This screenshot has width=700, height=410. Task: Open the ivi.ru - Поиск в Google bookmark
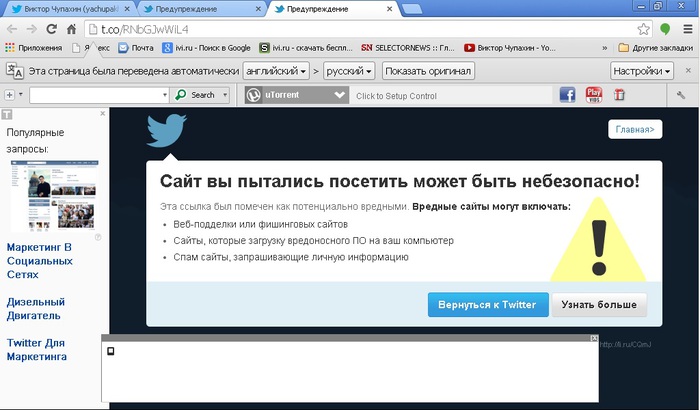pyautogui.click(x=206, y=48)
